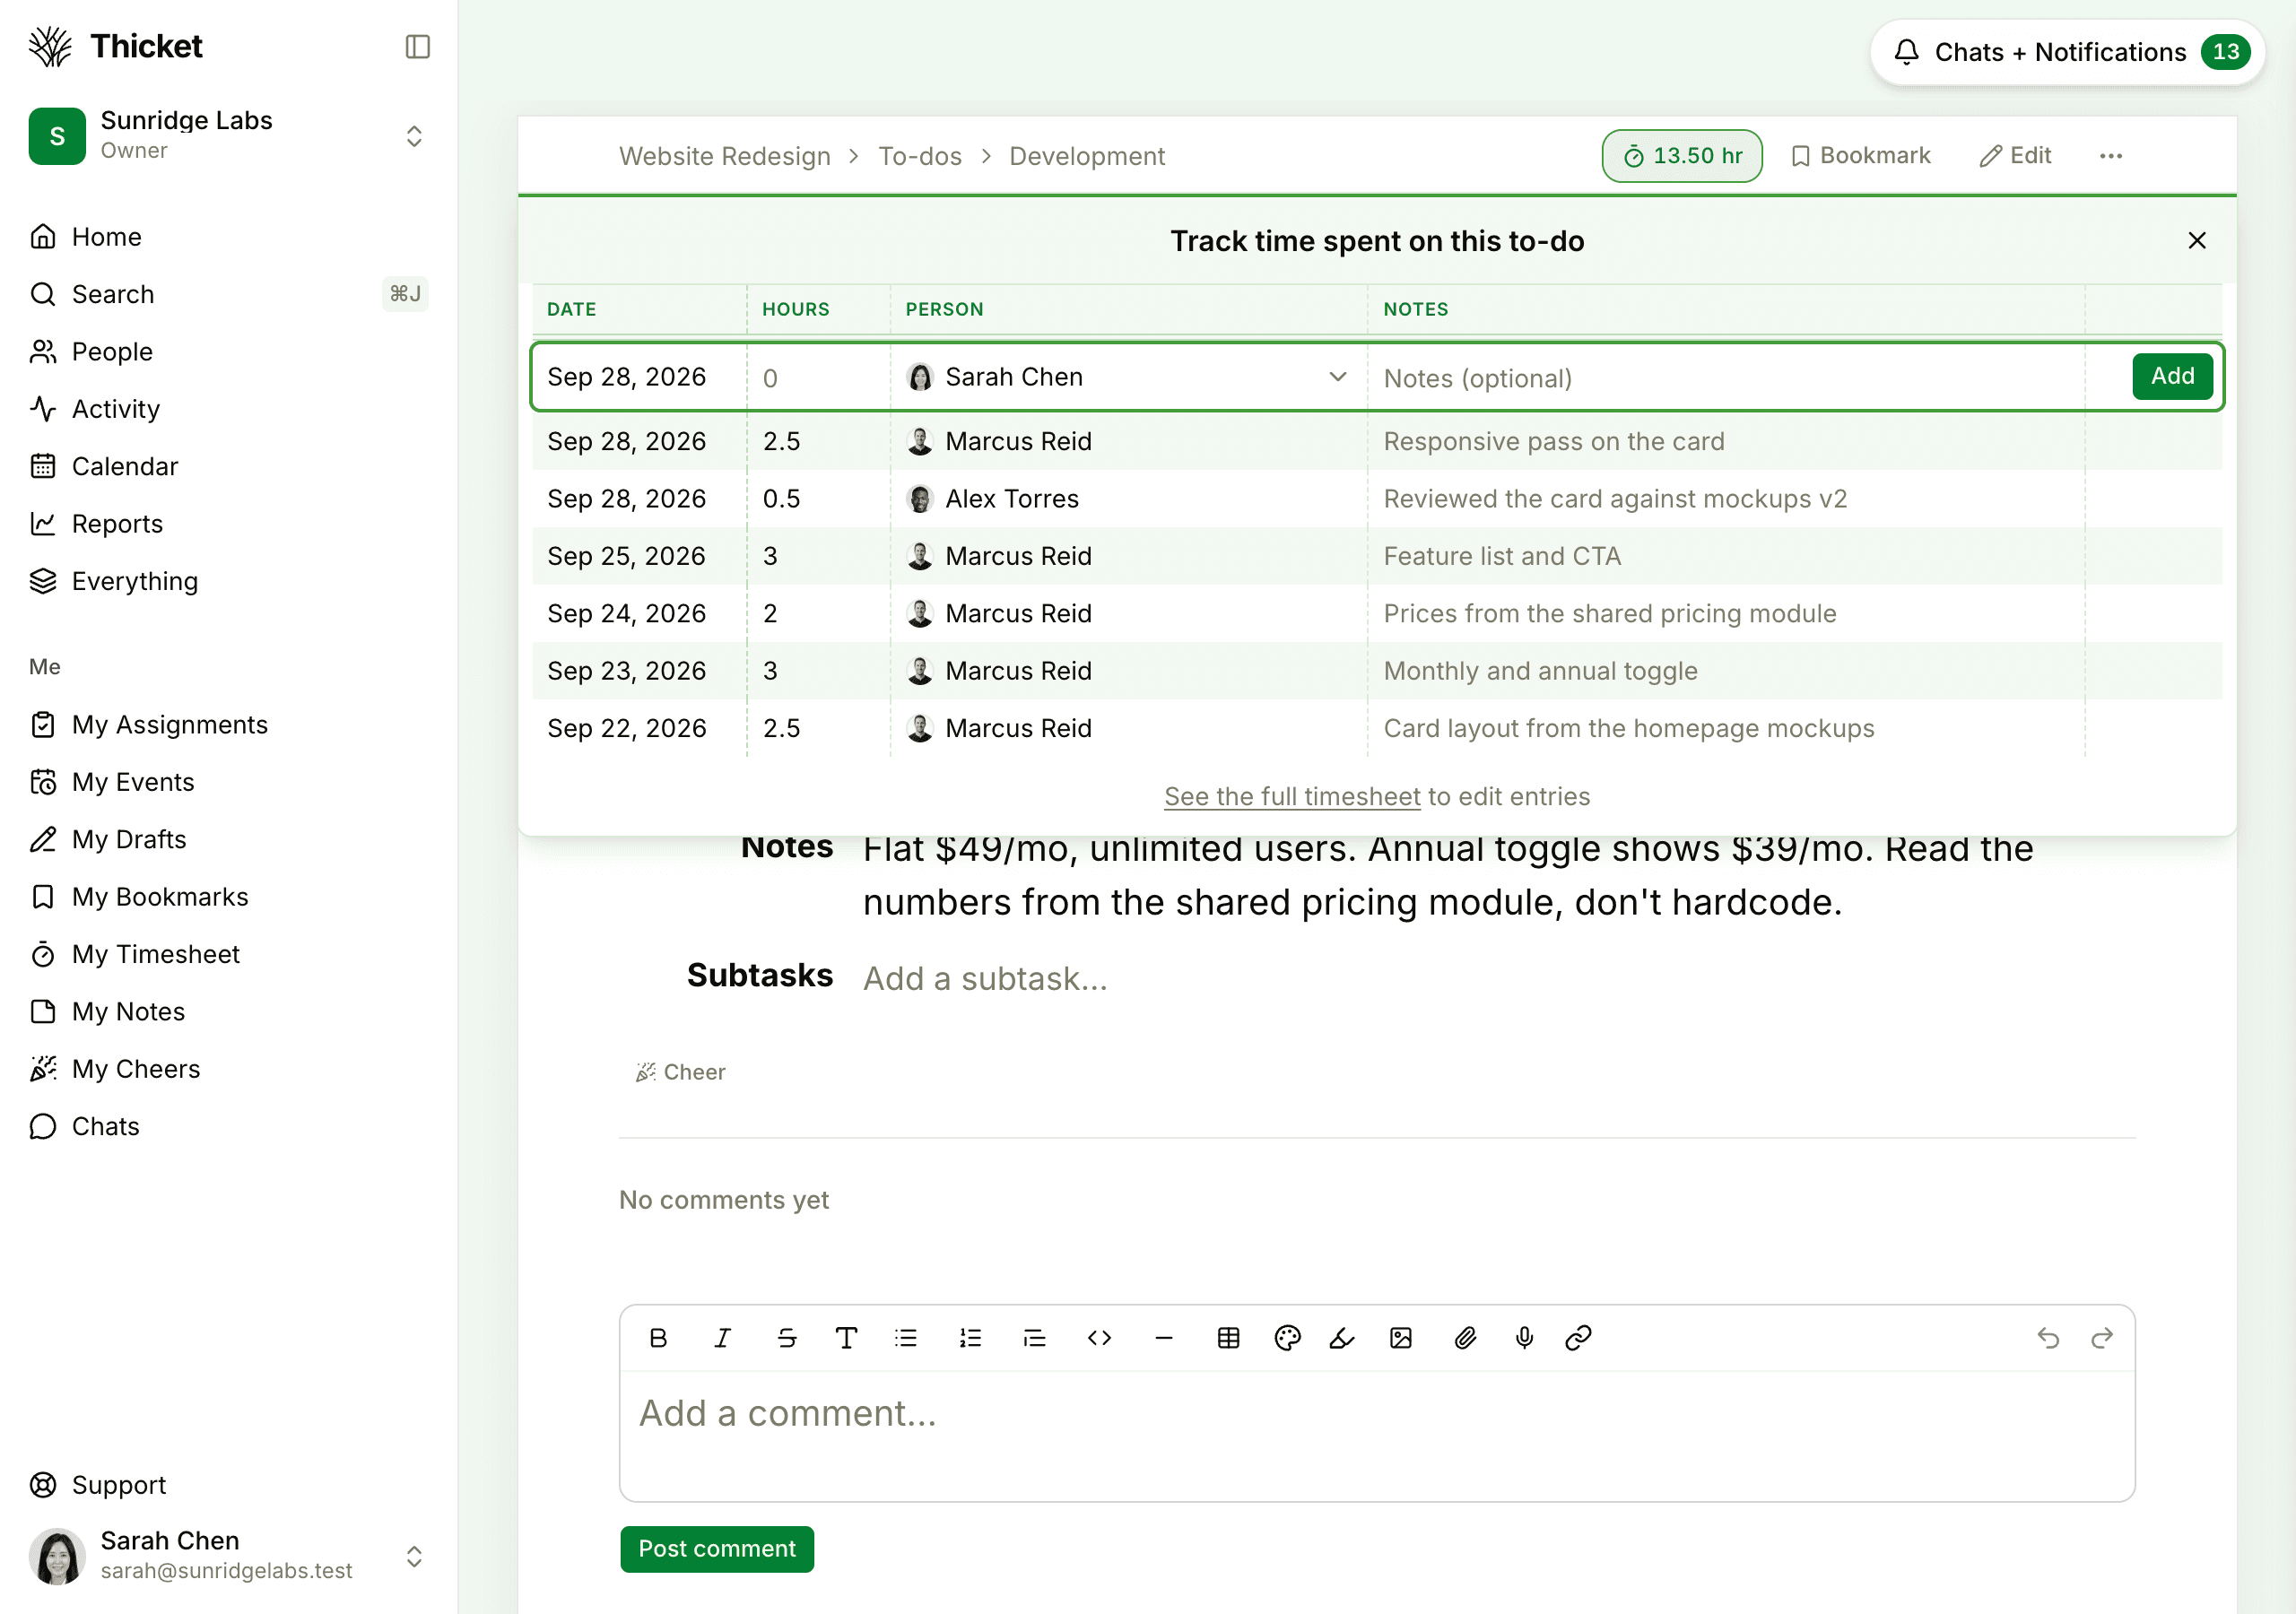The height and width of the screenshot is (1614, 2296).
Task: Open Reports in the sidebar
Action: (x=96, y=524)
